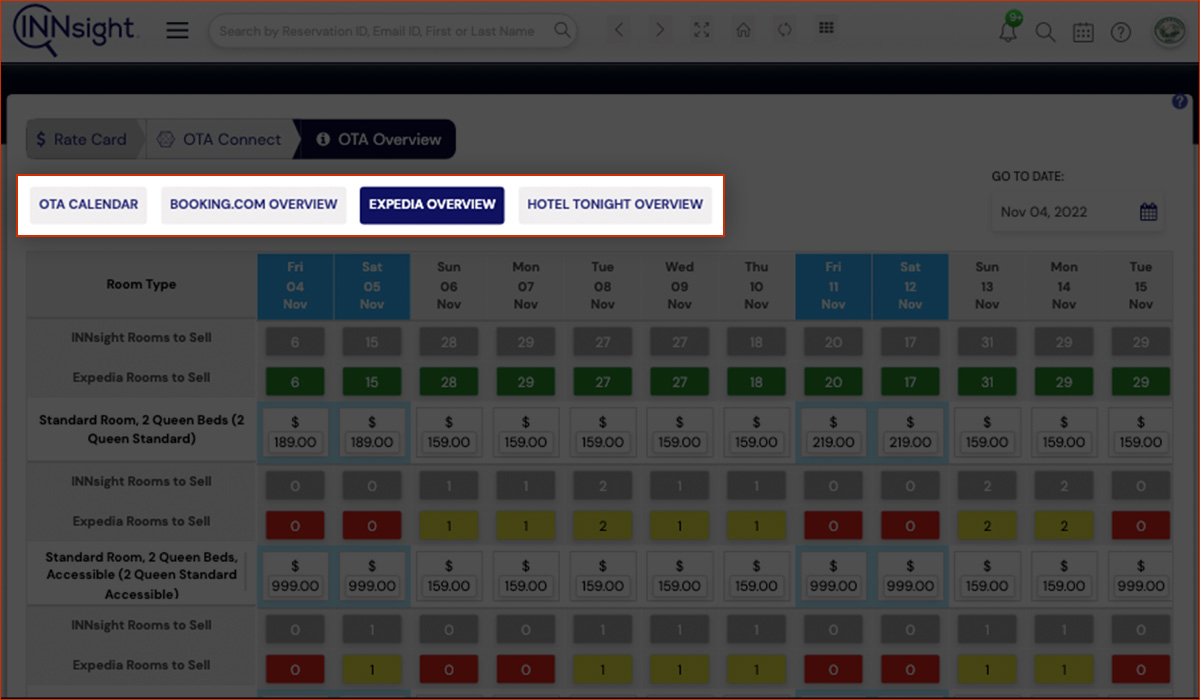This screenshot has width=1200, height=700.
Task: Click the Sat 05 Nov column header
Action: [372, 285]
